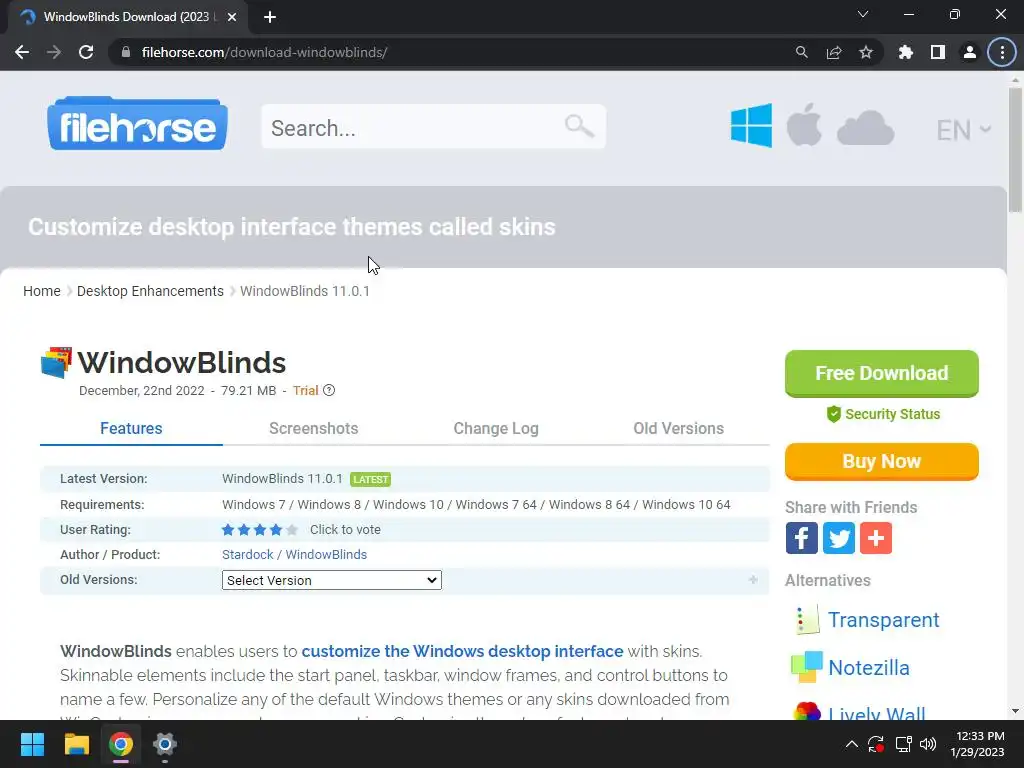Image resolution: width=1024 pixels, height=768 pixels.
Task: Reload the page with the refresh icon
Action: pyautogui.click(x=86, y=52)
